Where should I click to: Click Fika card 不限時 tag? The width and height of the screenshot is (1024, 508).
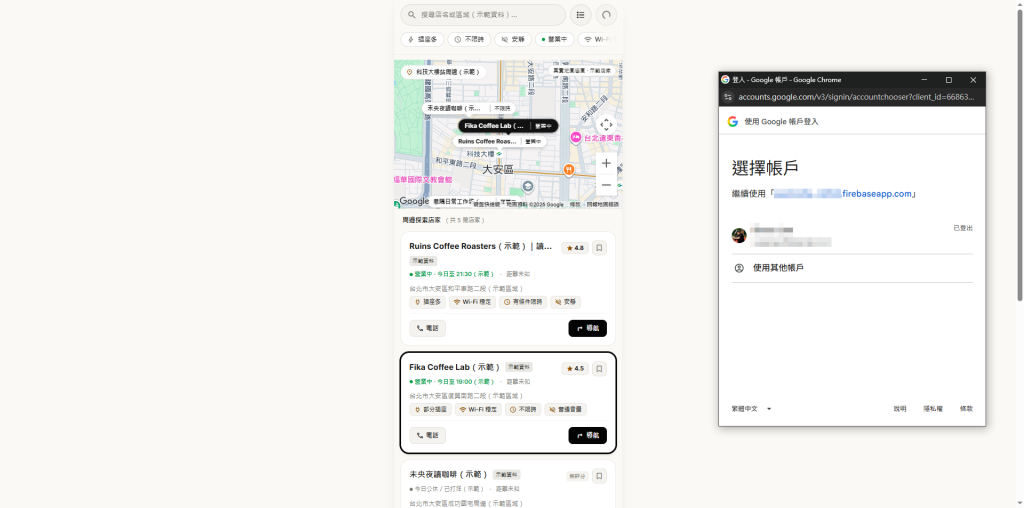tap(523, 409)
